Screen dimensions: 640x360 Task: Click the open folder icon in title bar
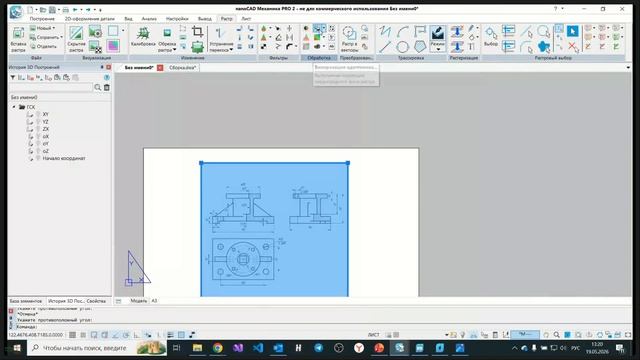click(x=43, y=9)
